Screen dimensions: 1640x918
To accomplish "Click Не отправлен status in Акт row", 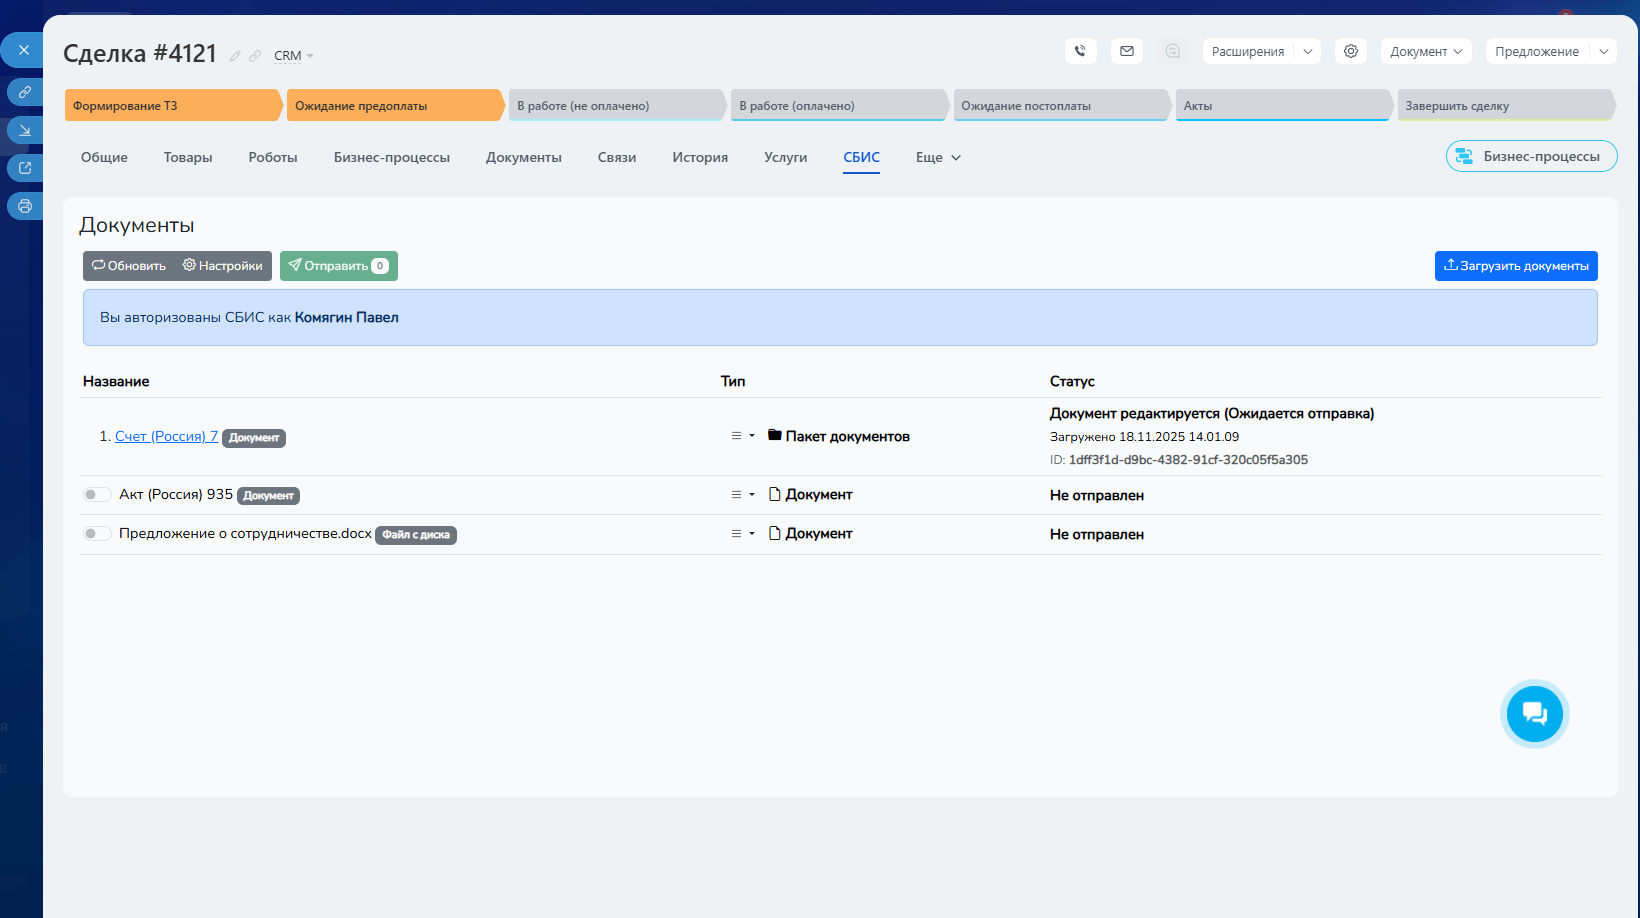I will click(x=1097, y=495).
